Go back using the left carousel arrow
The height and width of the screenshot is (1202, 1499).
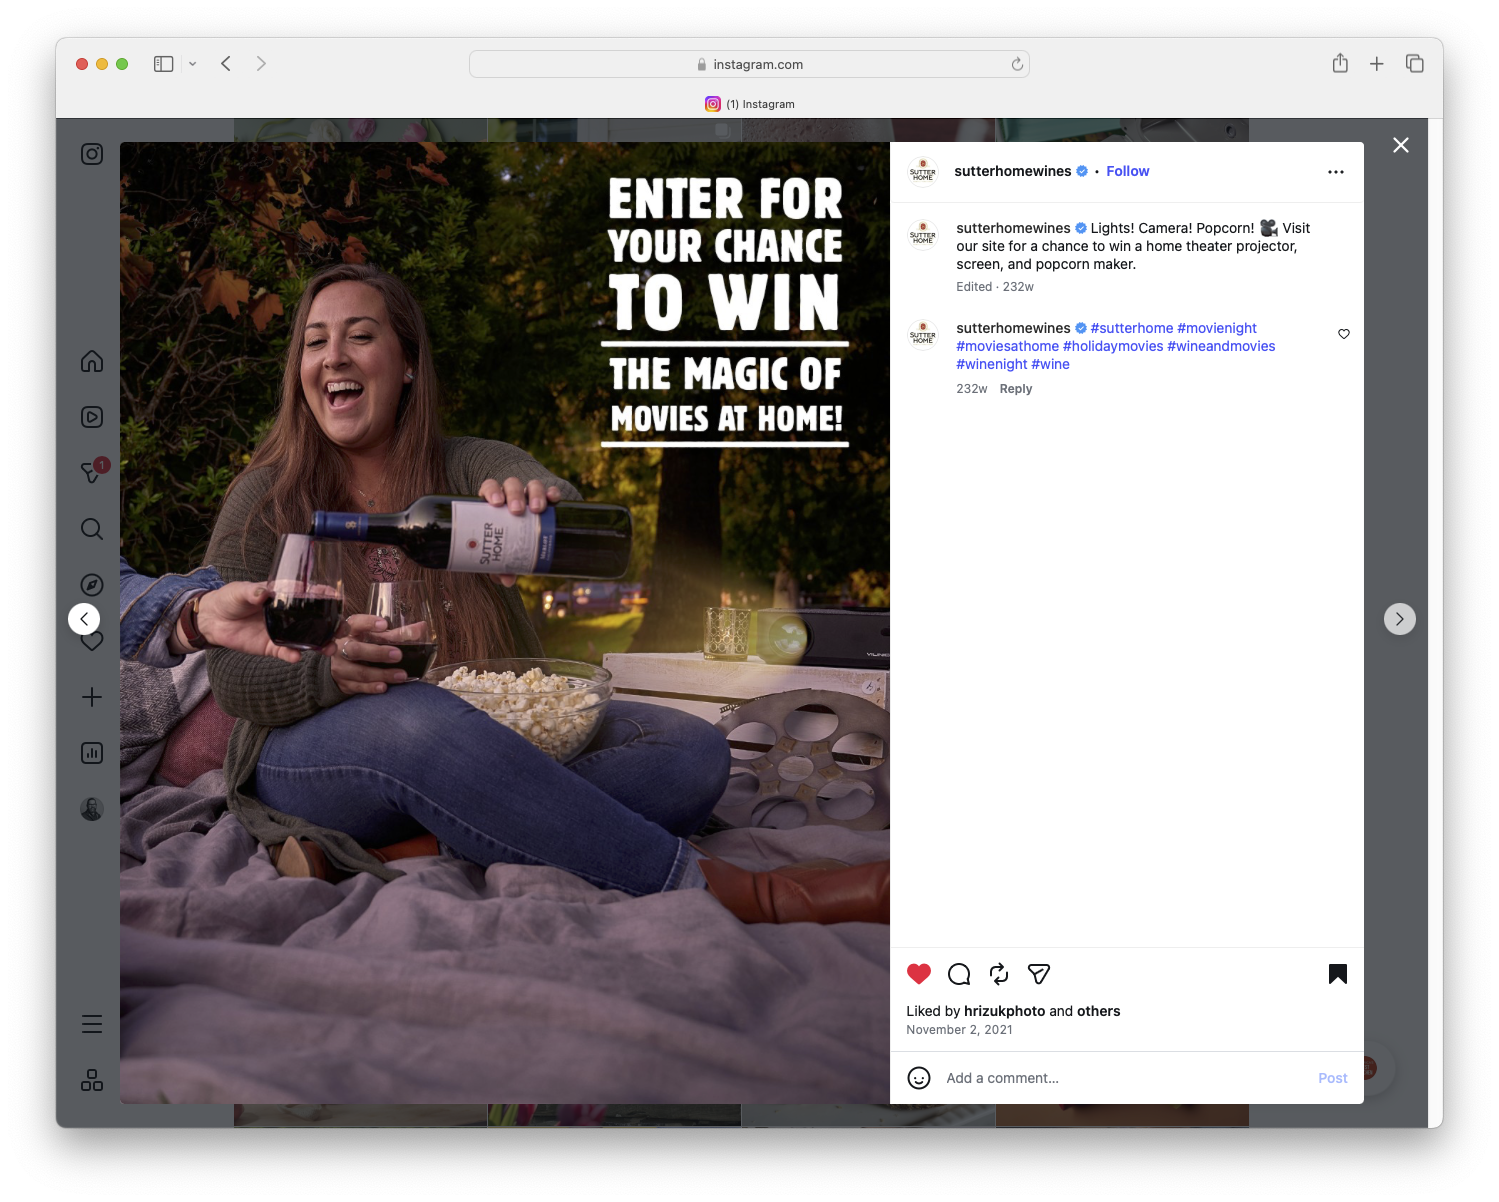84,618
